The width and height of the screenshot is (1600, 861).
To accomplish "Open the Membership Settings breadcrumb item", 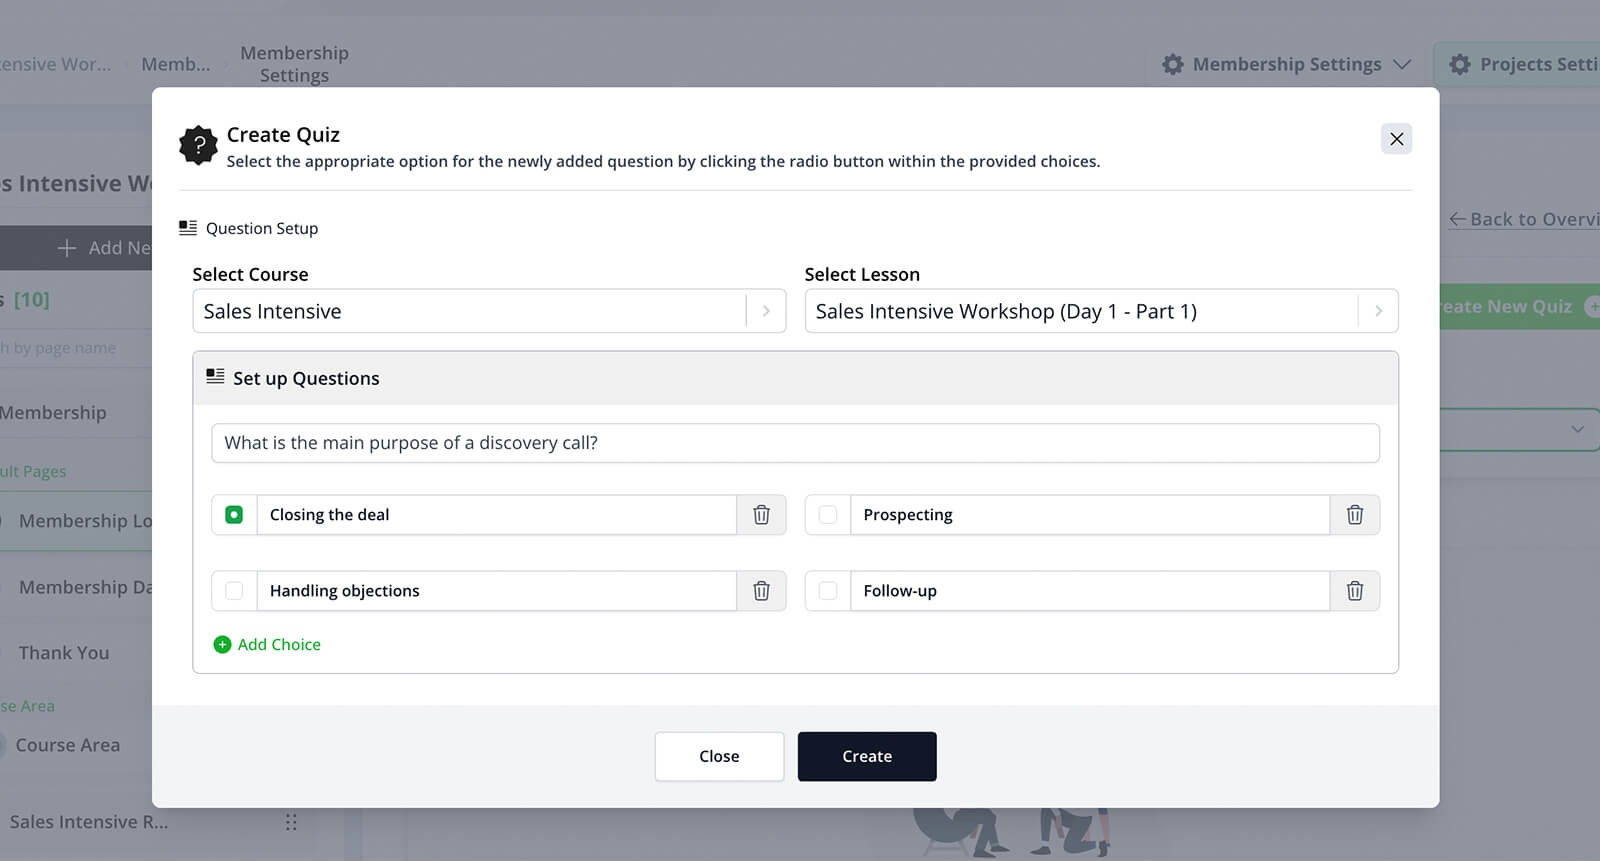I will 293,63.
